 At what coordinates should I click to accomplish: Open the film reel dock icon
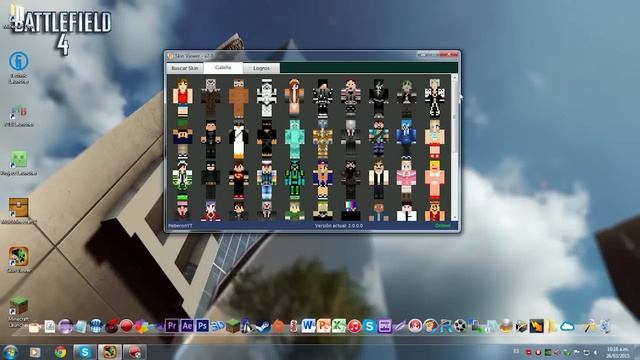[x=460, y=326]
